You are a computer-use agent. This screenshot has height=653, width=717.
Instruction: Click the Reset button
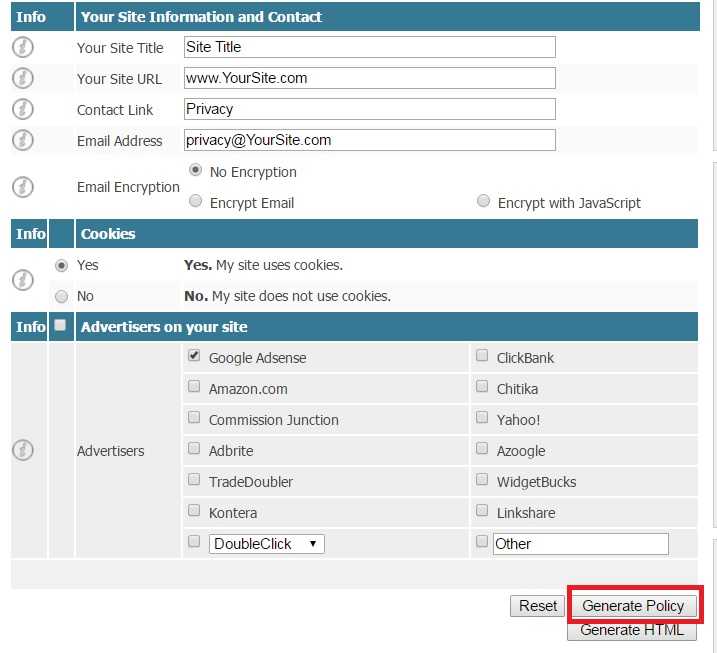[x=538, y=606]
